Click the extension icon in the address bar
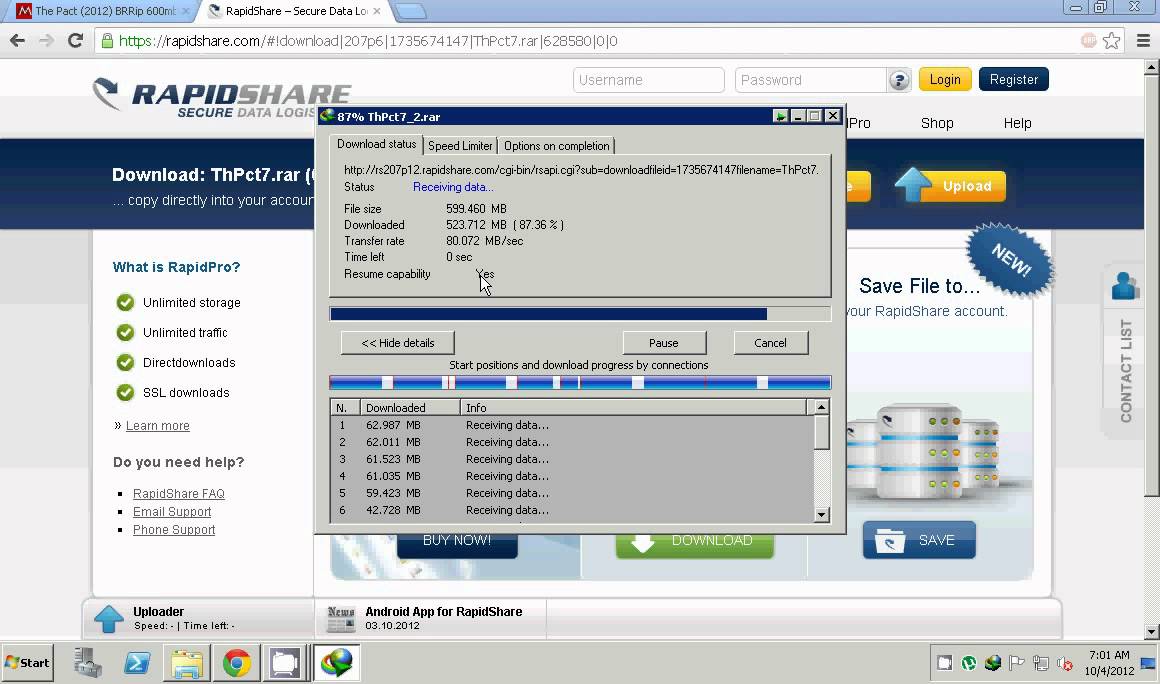Viewport: 1160px width, 684px height. click(1088, 41)
